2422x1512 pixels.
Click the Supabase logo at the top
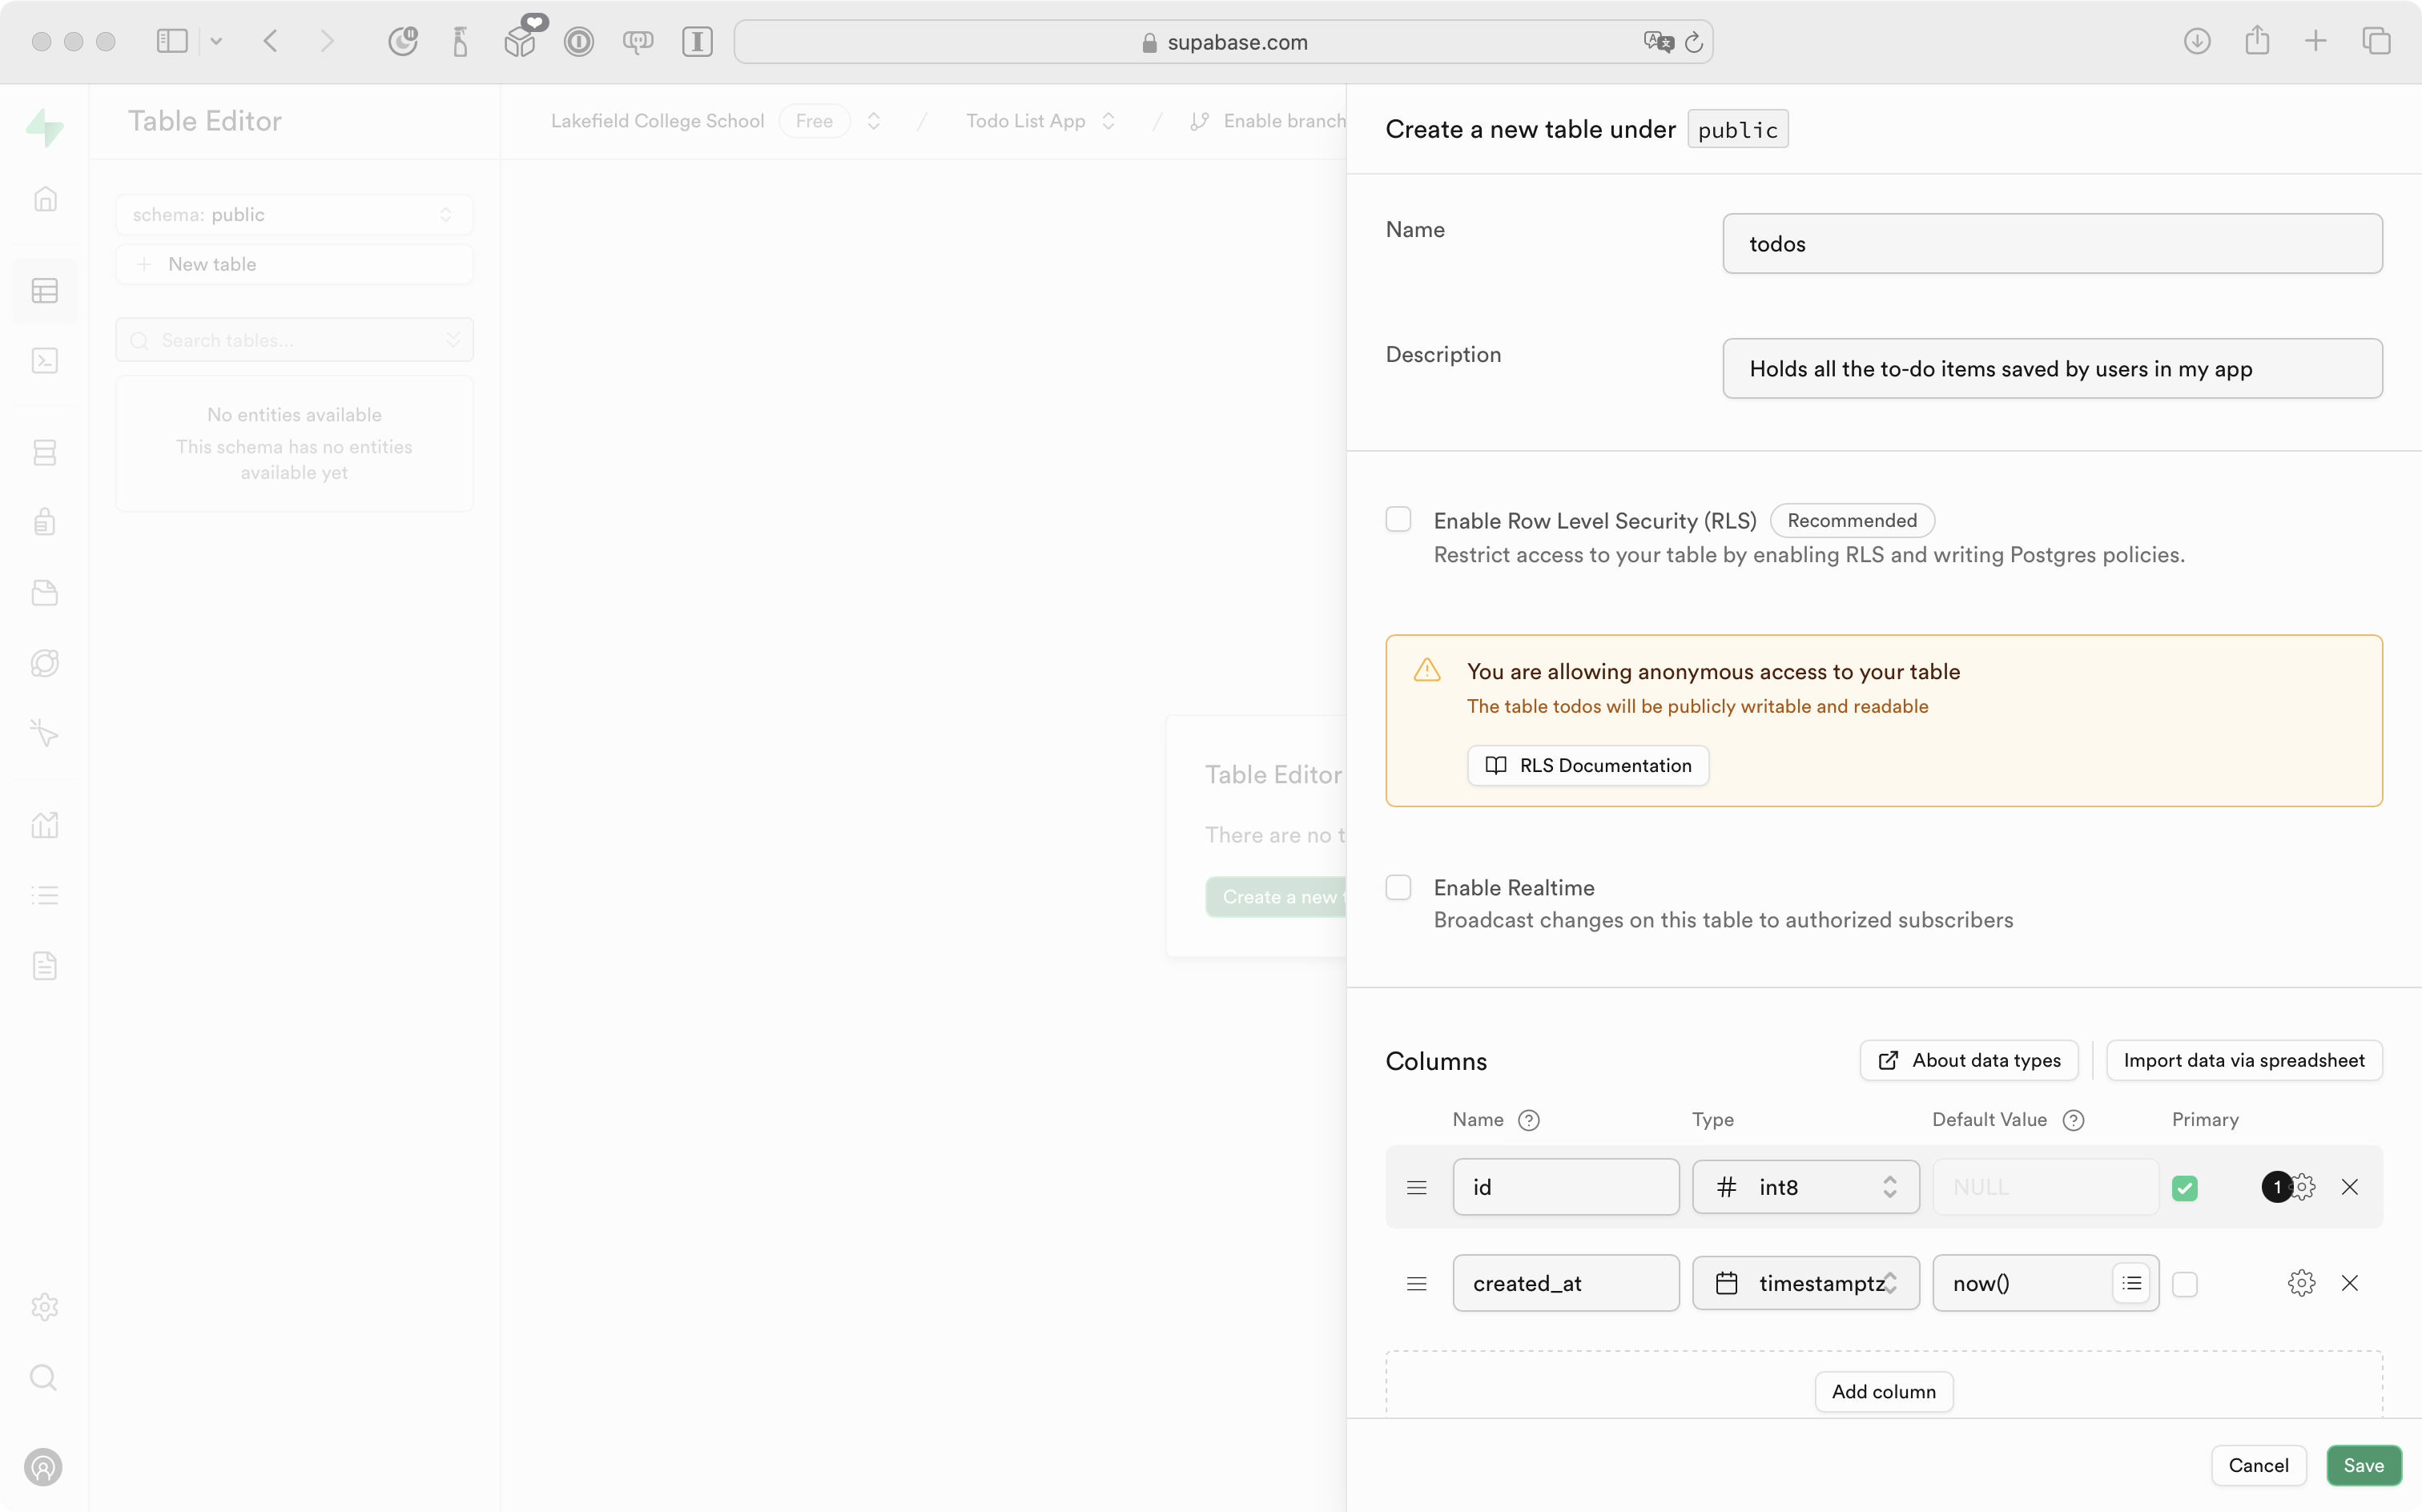click(x=45, y=127)
